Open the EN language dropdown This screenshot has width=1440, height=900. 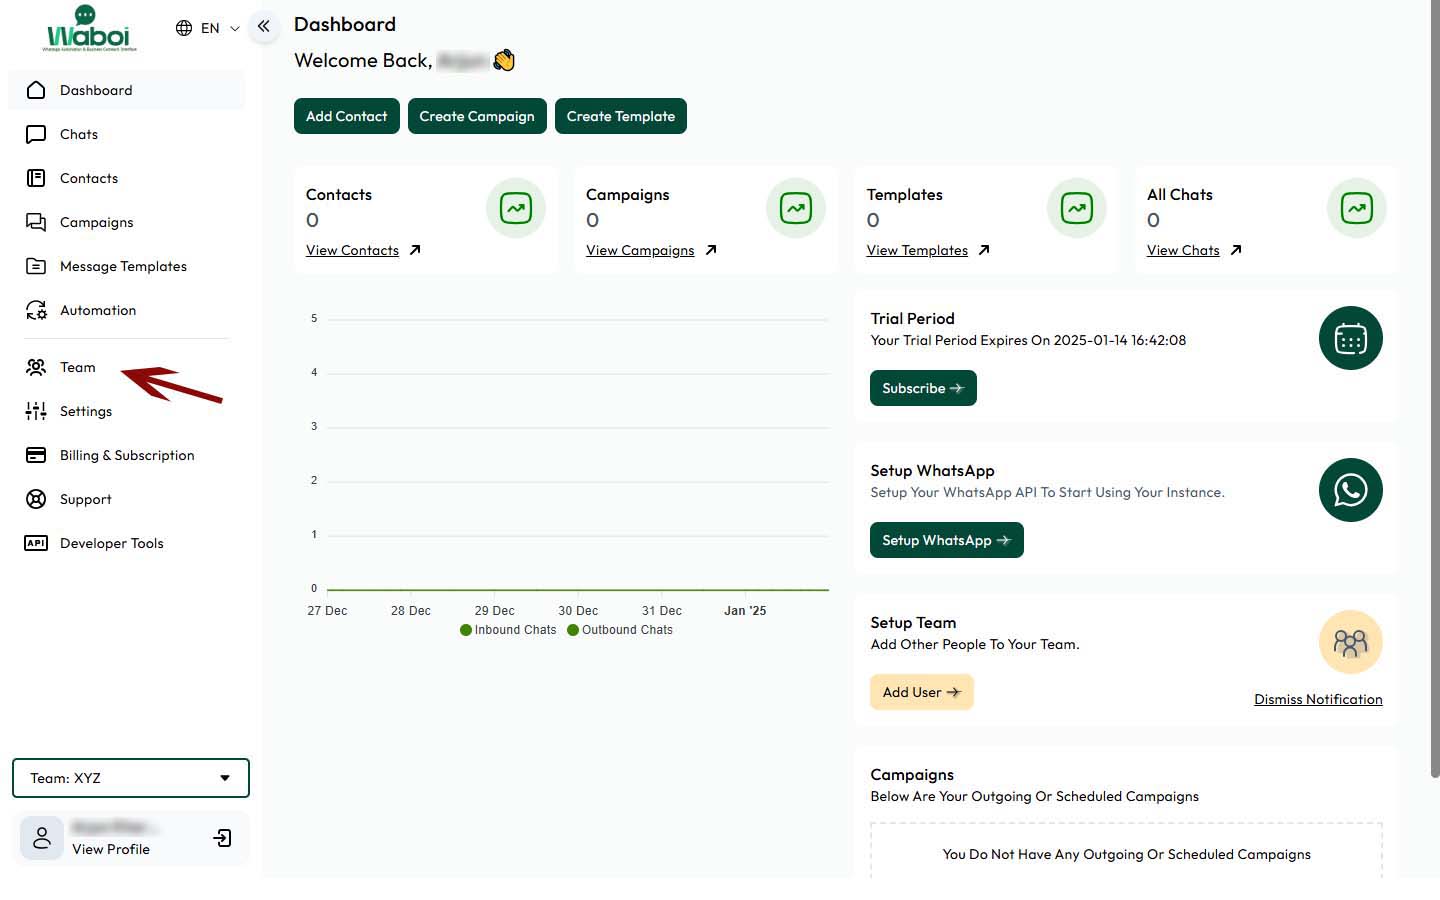[208, 28]
